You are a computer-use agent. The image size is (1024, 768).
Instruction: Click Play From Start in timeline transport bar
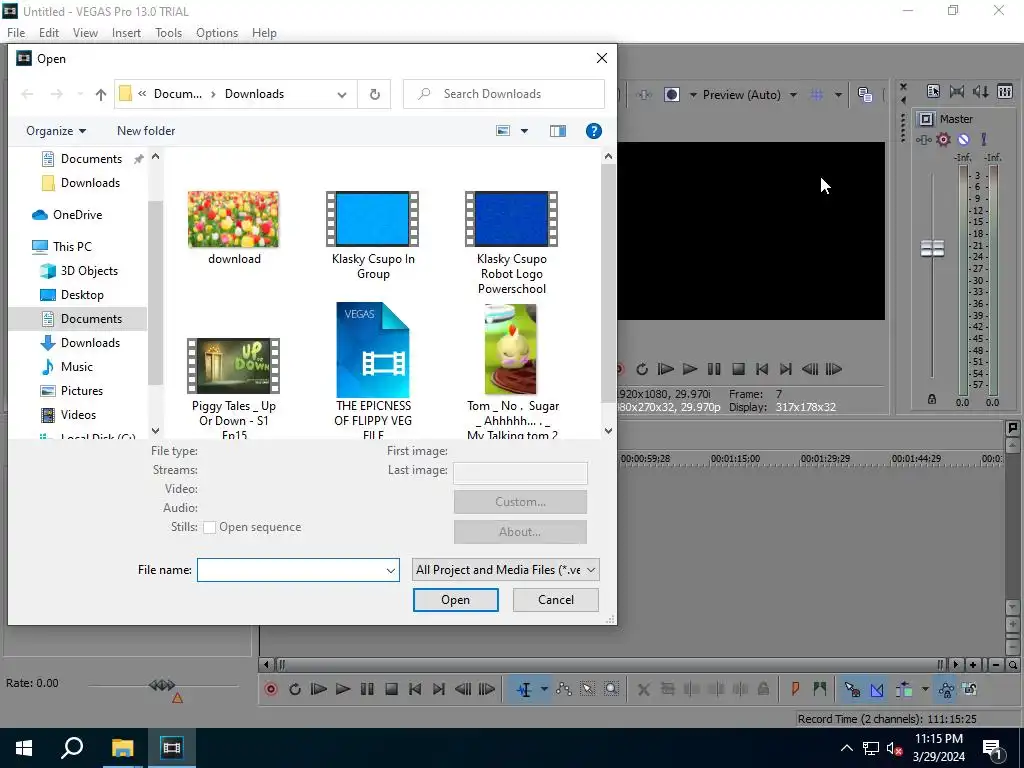click(319, 689)
